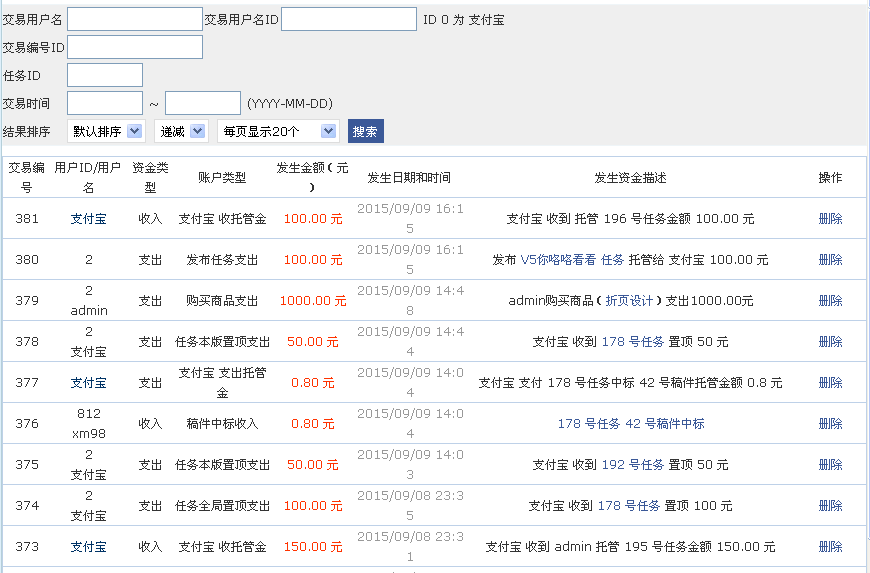870x573 pixels.
Task: Click the 150.00 元 amount cell
Action: pyautogui.click(x=313, y=547)
